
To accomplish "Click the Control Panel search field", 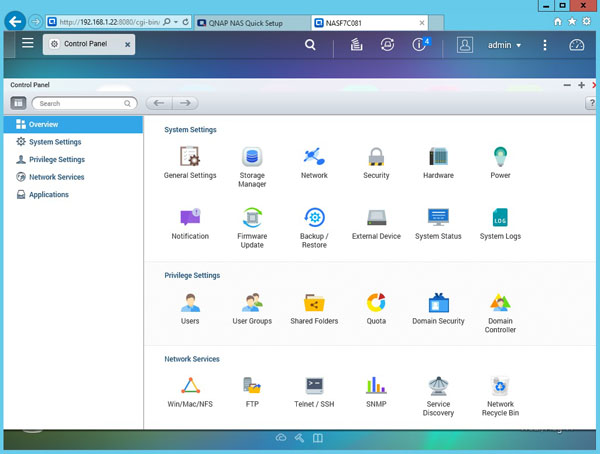I will tap(85, 103).
